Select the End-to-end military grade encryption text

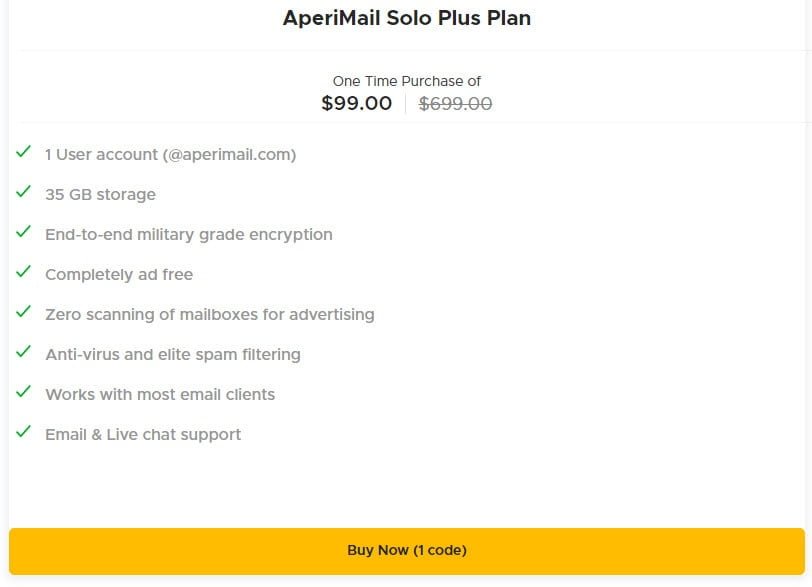coord(189,234)
